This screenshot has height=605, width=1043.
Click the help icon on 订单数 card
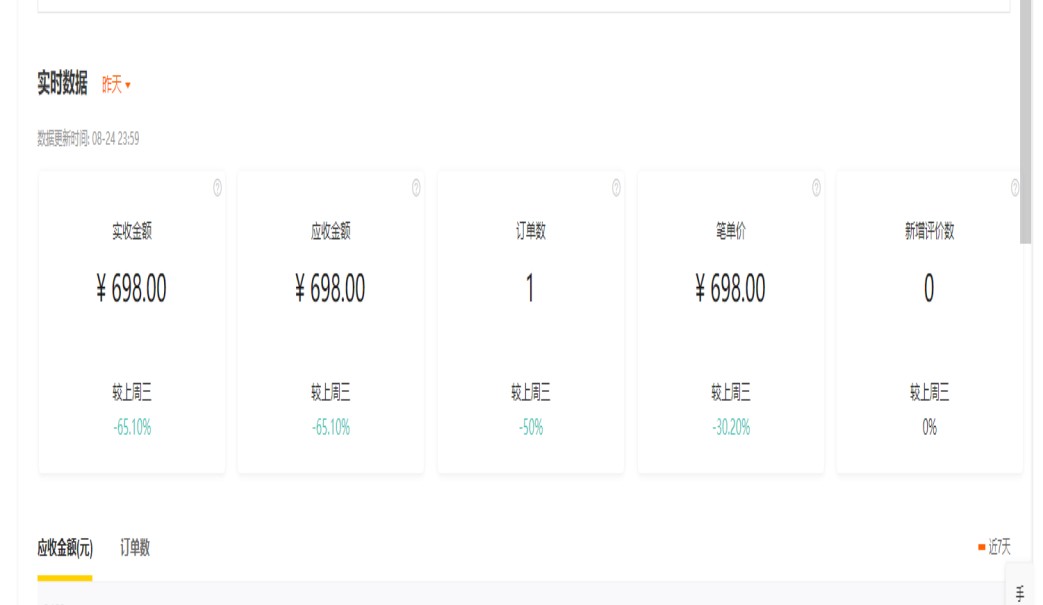point(616,188)
